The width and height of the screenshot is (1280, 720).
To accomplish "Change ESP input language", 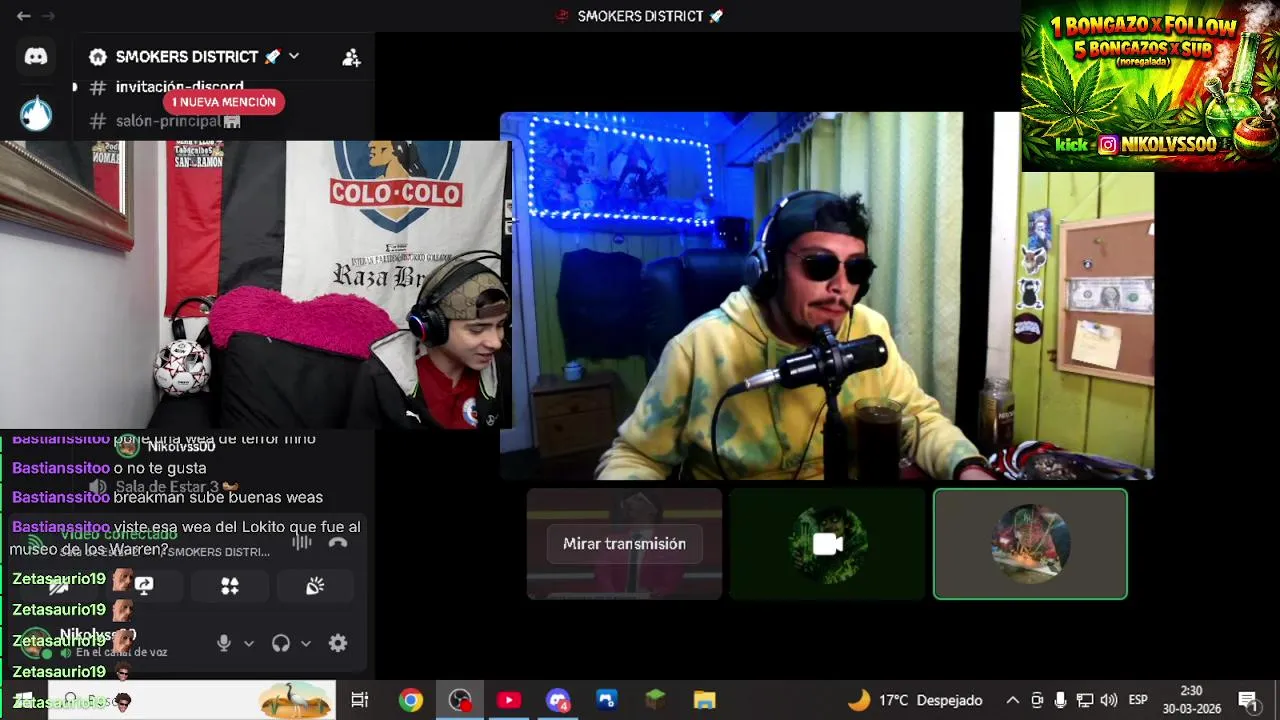I will click(1138, 700).
